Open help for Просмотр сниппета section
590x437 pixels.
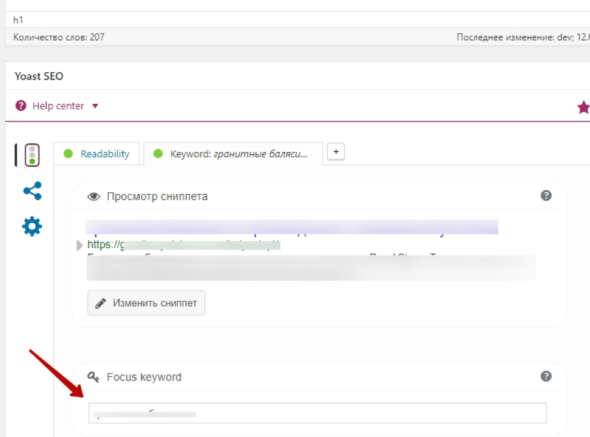pos(546,196)
